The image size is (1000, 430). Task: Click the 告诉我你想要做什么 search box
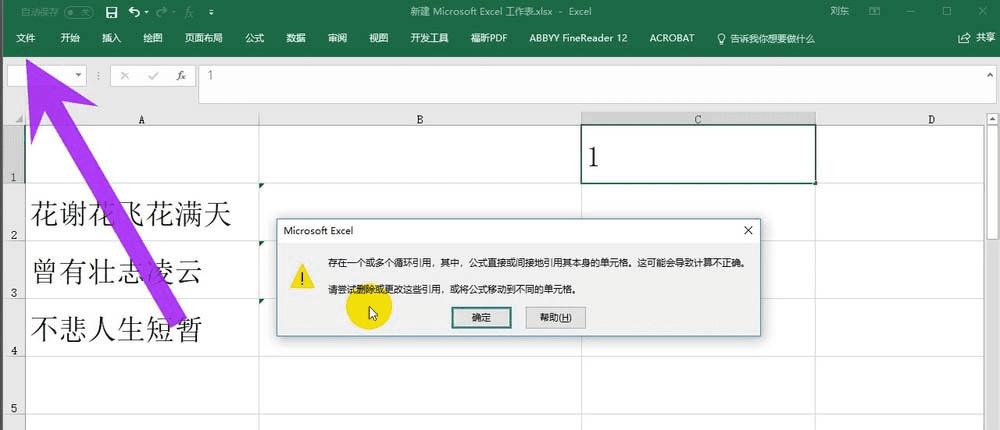click(x=772, y=39)
